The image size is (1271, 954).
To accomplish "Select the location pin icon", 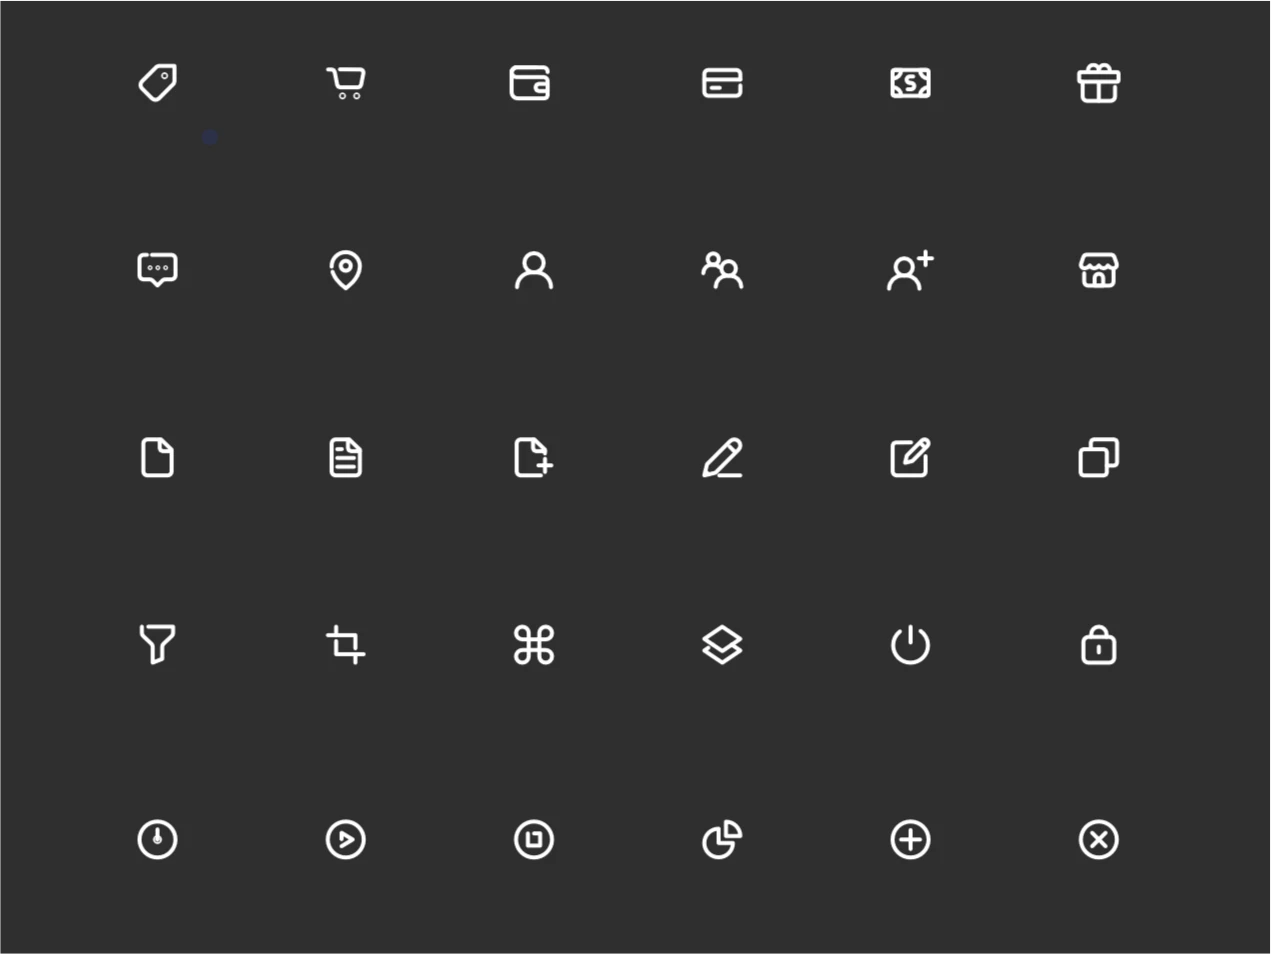I will point(345,270).
